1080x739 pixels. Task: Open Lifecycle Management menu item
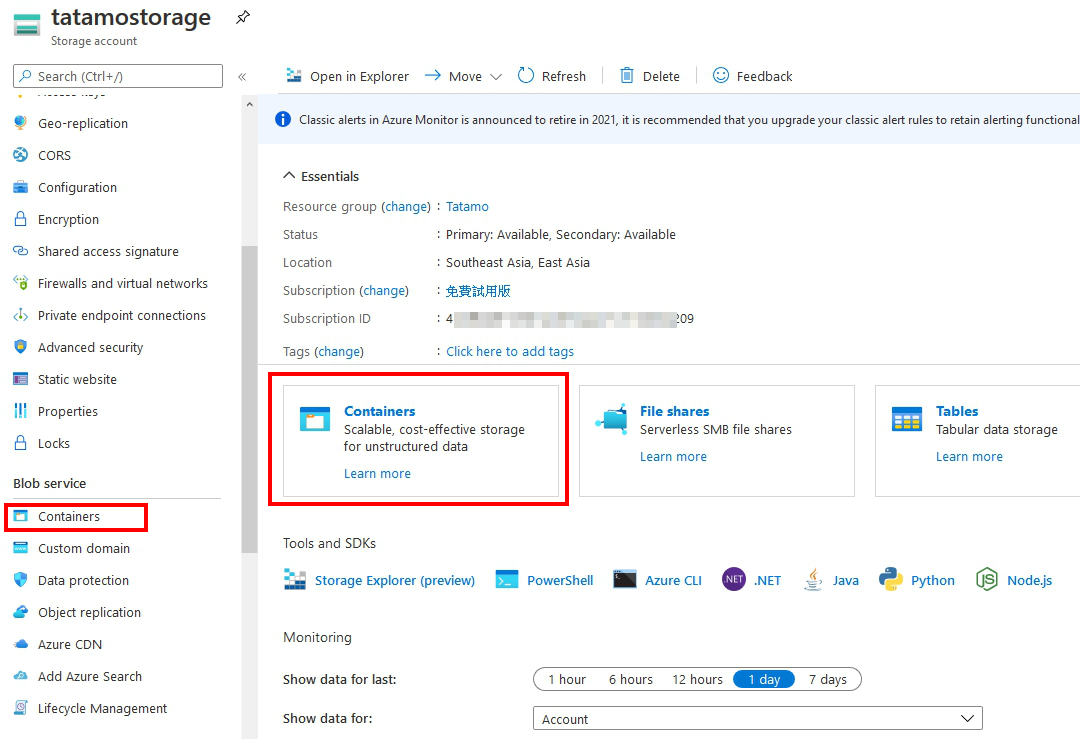click(102, 708)
